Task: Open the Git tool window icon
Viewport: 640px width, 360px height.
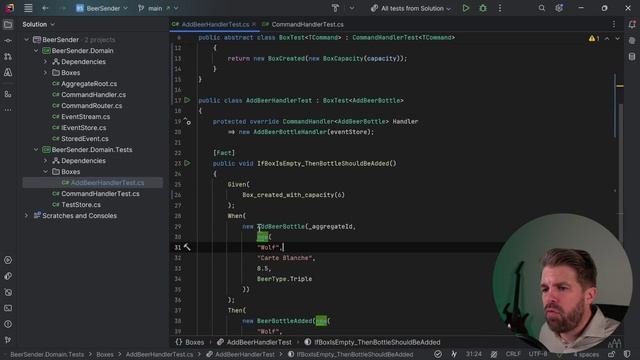Action: [x=8, y=340]
